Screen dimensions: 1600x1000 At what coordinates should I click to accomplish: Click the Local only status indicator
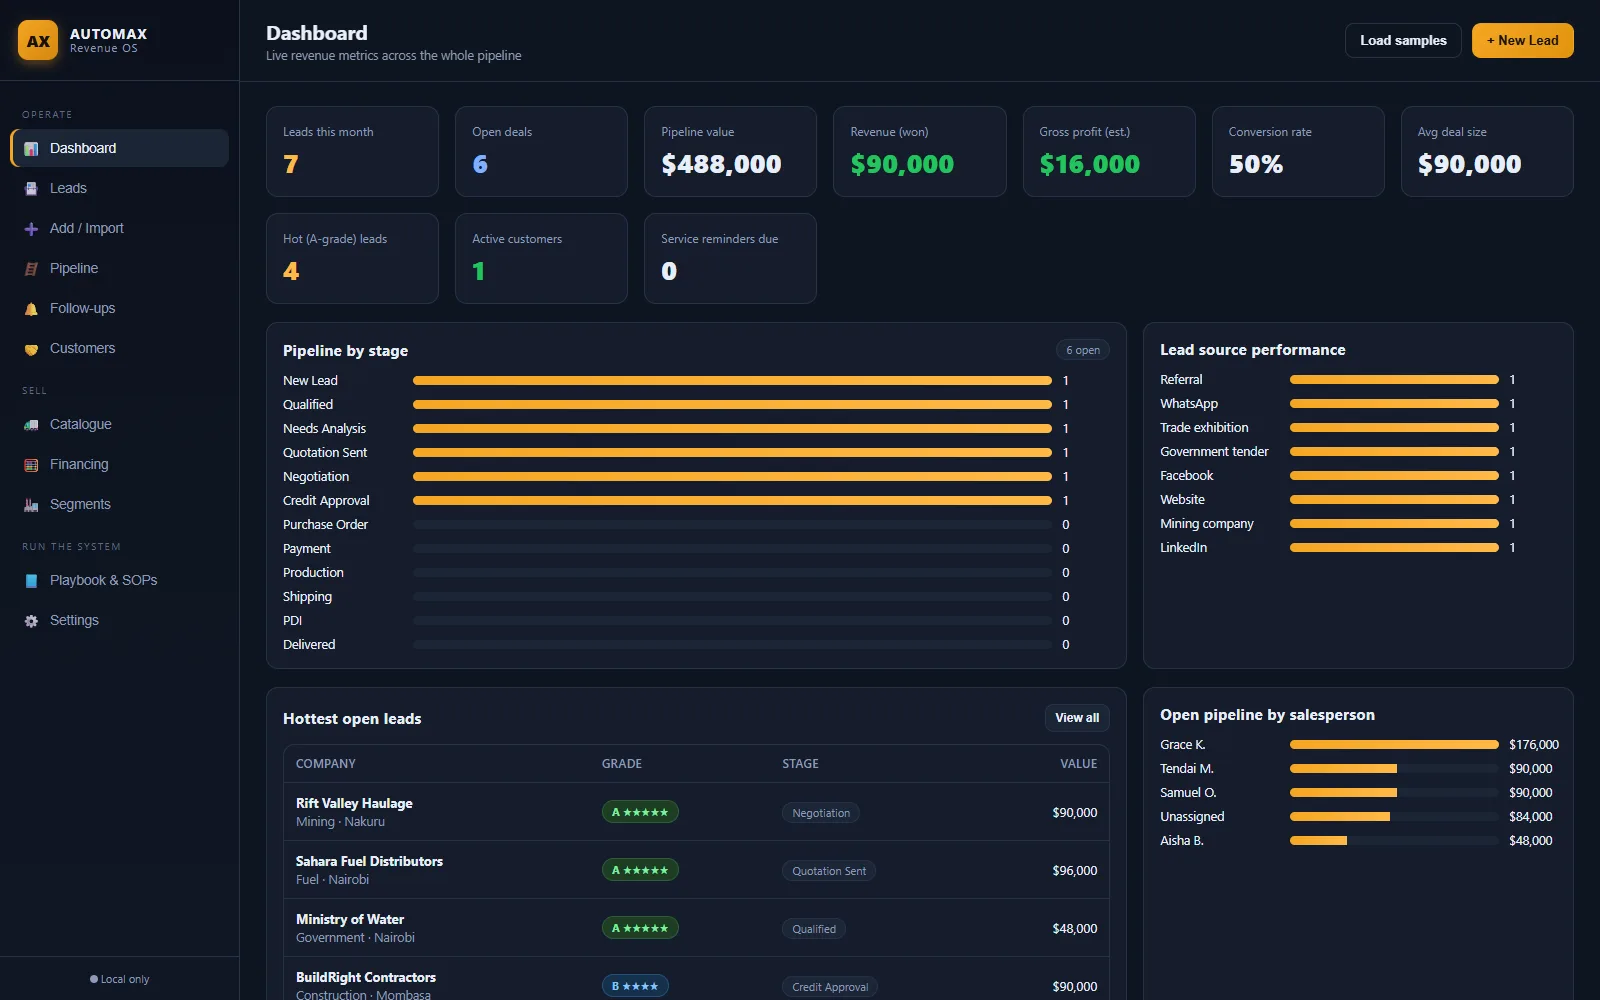(x=120, y=979)
